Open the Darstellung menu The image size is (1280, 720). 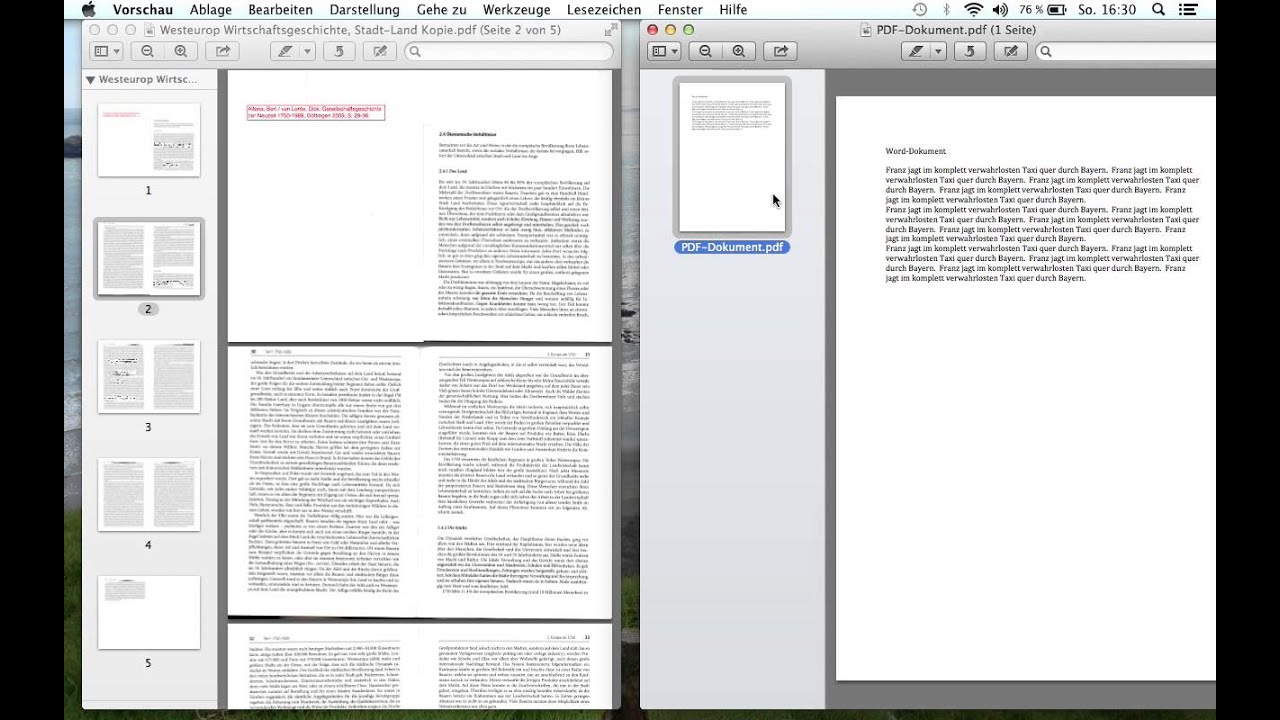pos(365,10)
